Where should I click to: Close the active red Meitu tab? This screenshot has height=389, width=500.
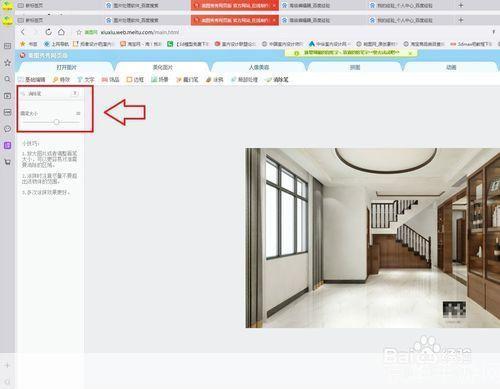coord(274,20)
